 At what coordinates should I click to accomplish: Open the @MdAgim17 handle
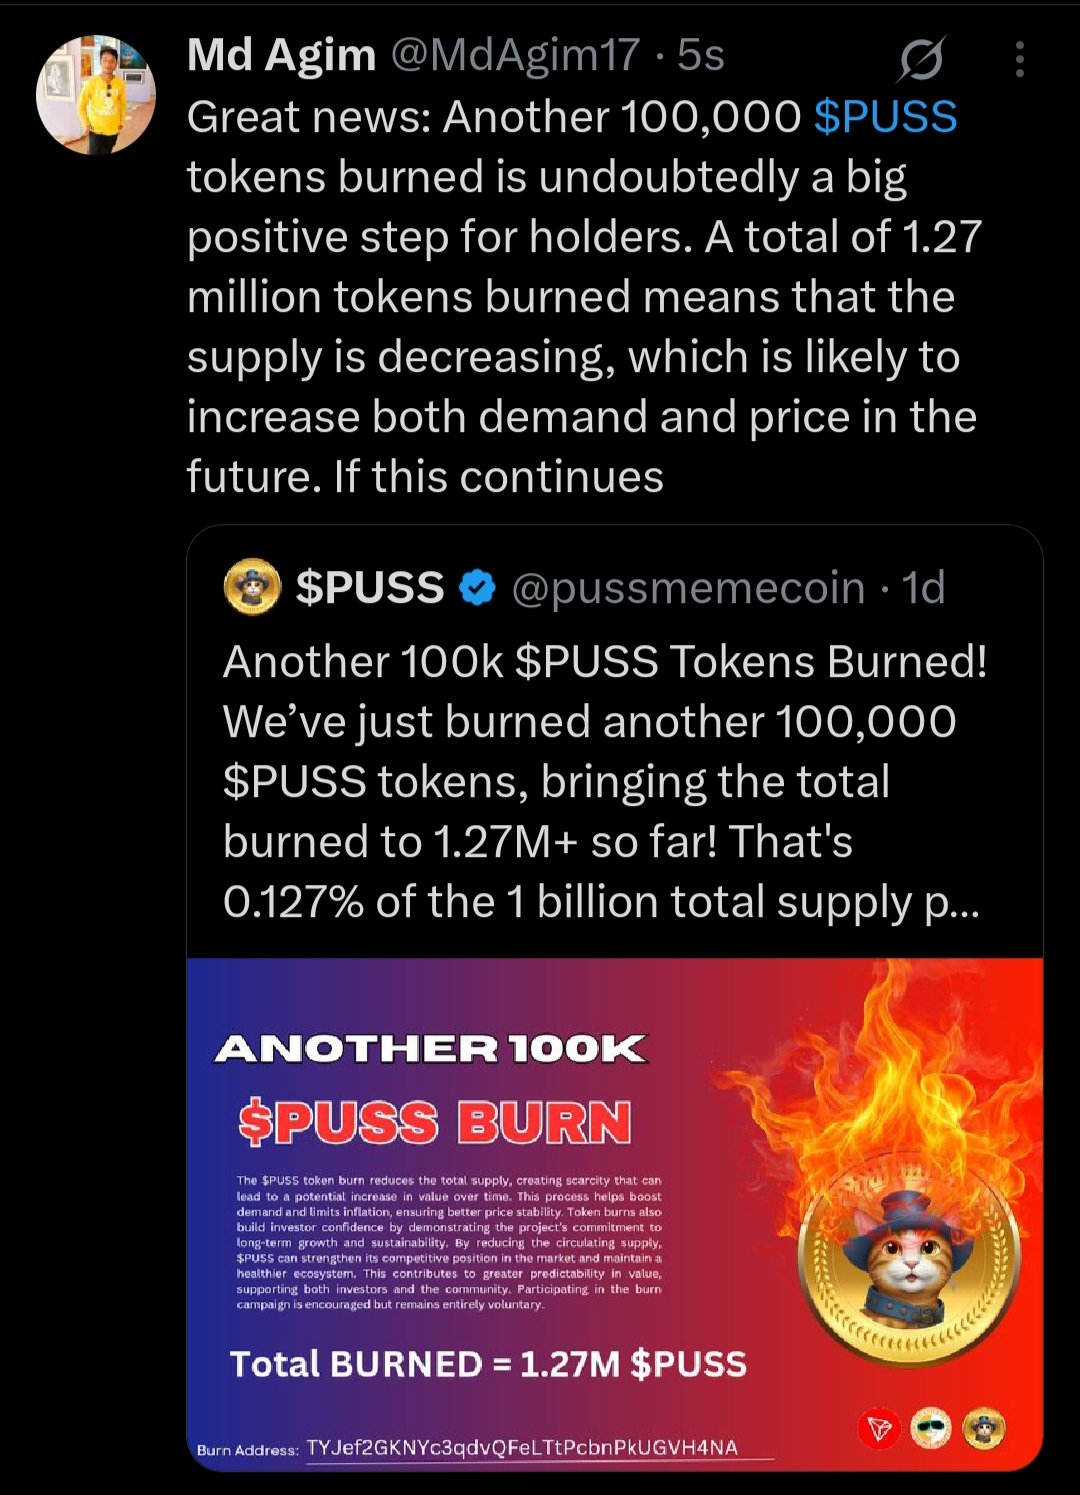514,56
